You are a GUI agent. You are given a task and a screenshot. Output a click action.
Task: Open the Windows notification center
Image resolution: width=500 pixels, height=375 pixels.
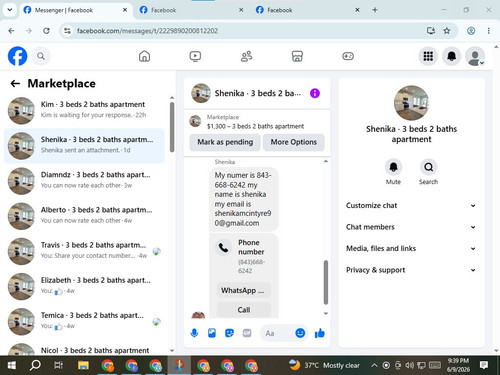484,365
